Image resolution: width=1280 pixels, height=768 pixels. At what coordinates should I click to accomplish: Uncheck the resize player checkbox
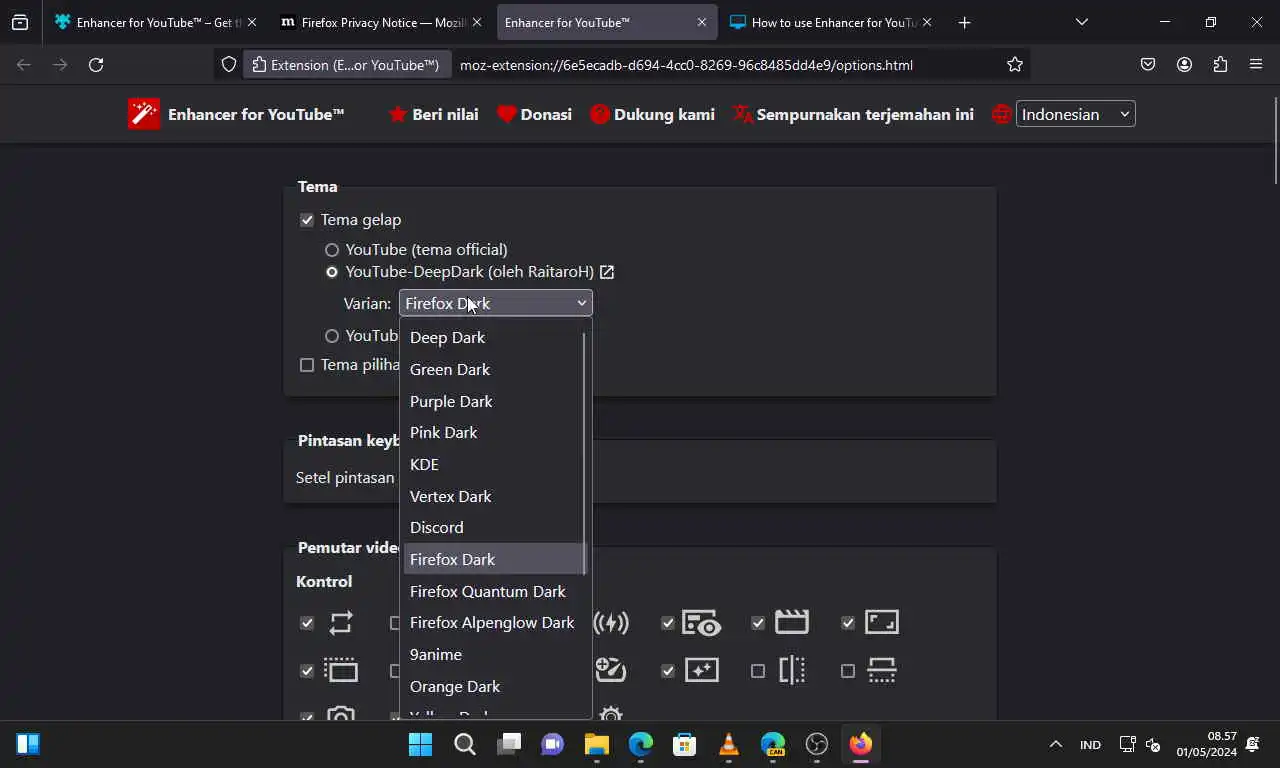pos(848,623)
